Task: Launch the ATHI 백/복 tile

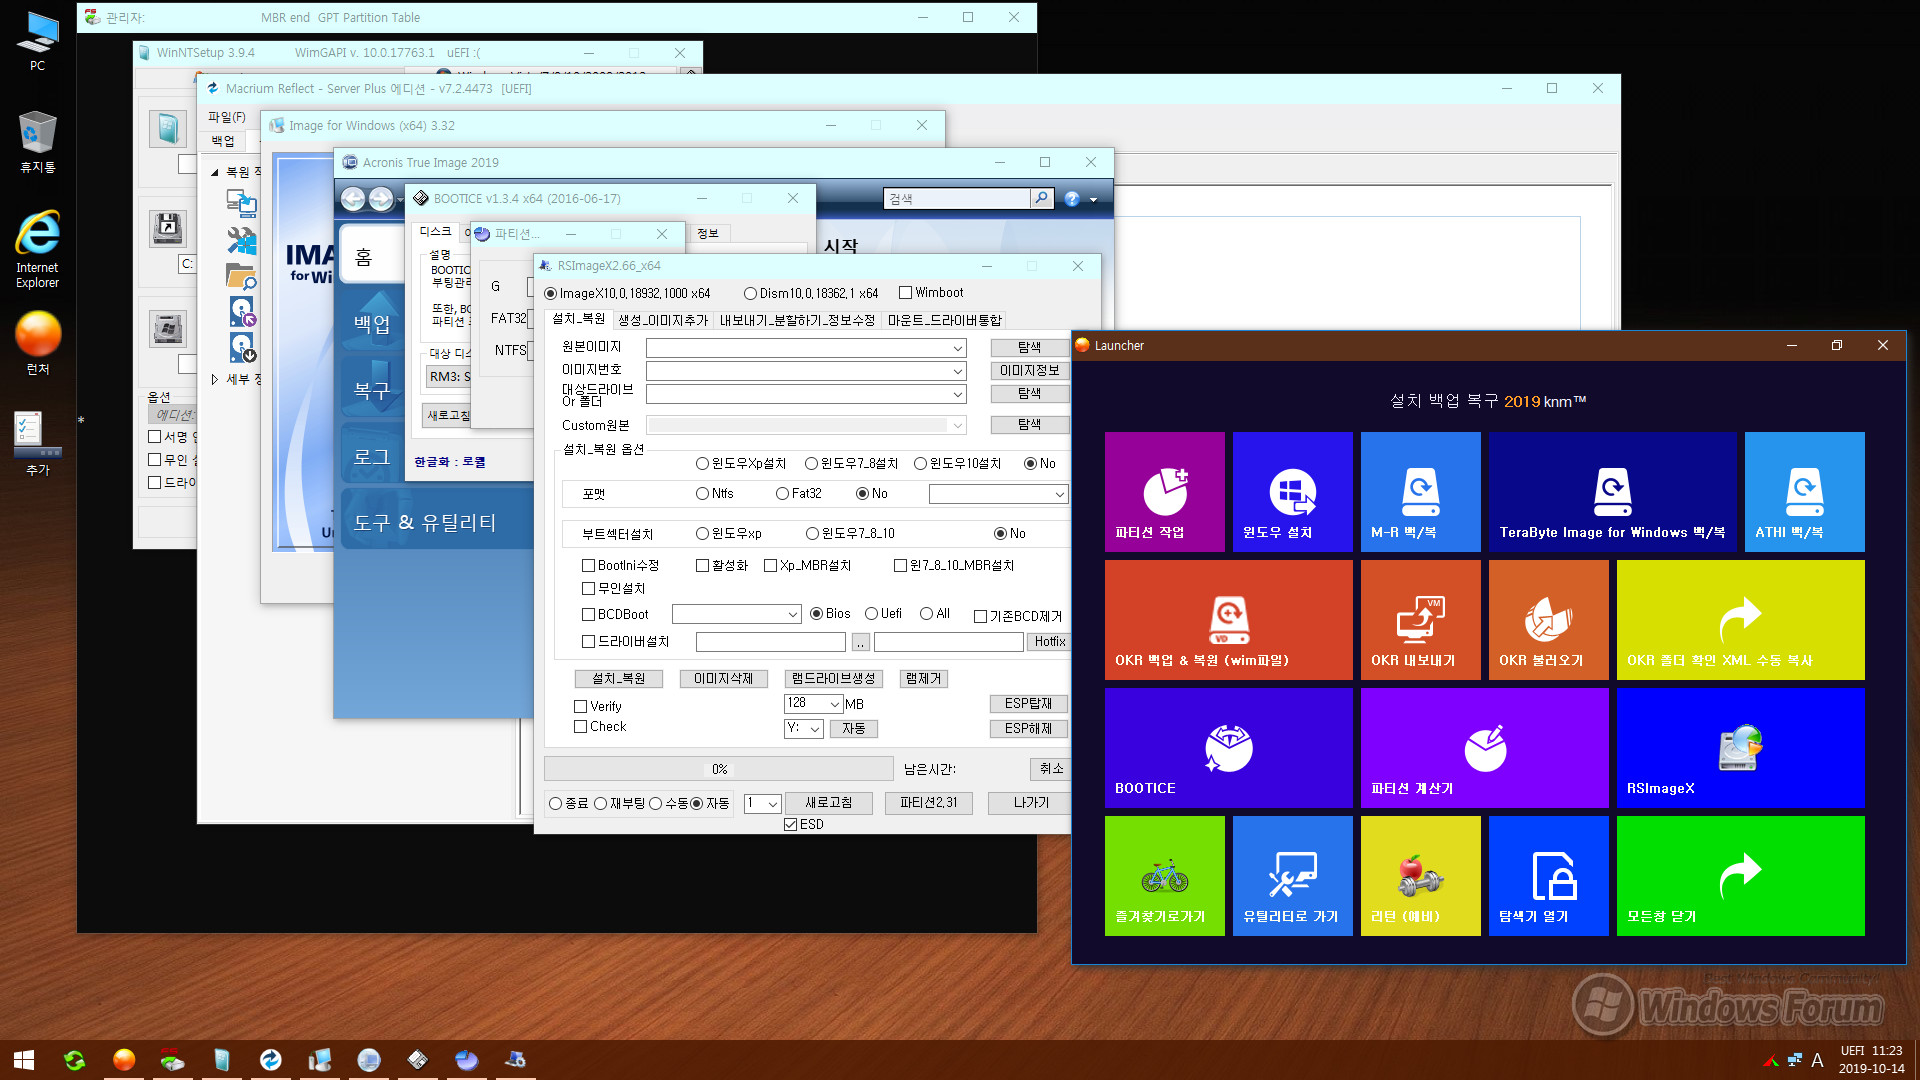Action: pos(1804,491)
